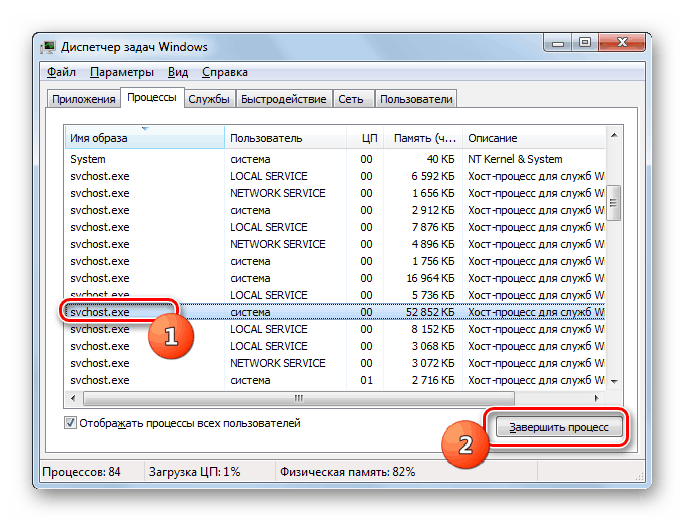This screenshot has height=522, width=685.
Task: Sort by Имя образа column header
Action: [x=145, y=138]
